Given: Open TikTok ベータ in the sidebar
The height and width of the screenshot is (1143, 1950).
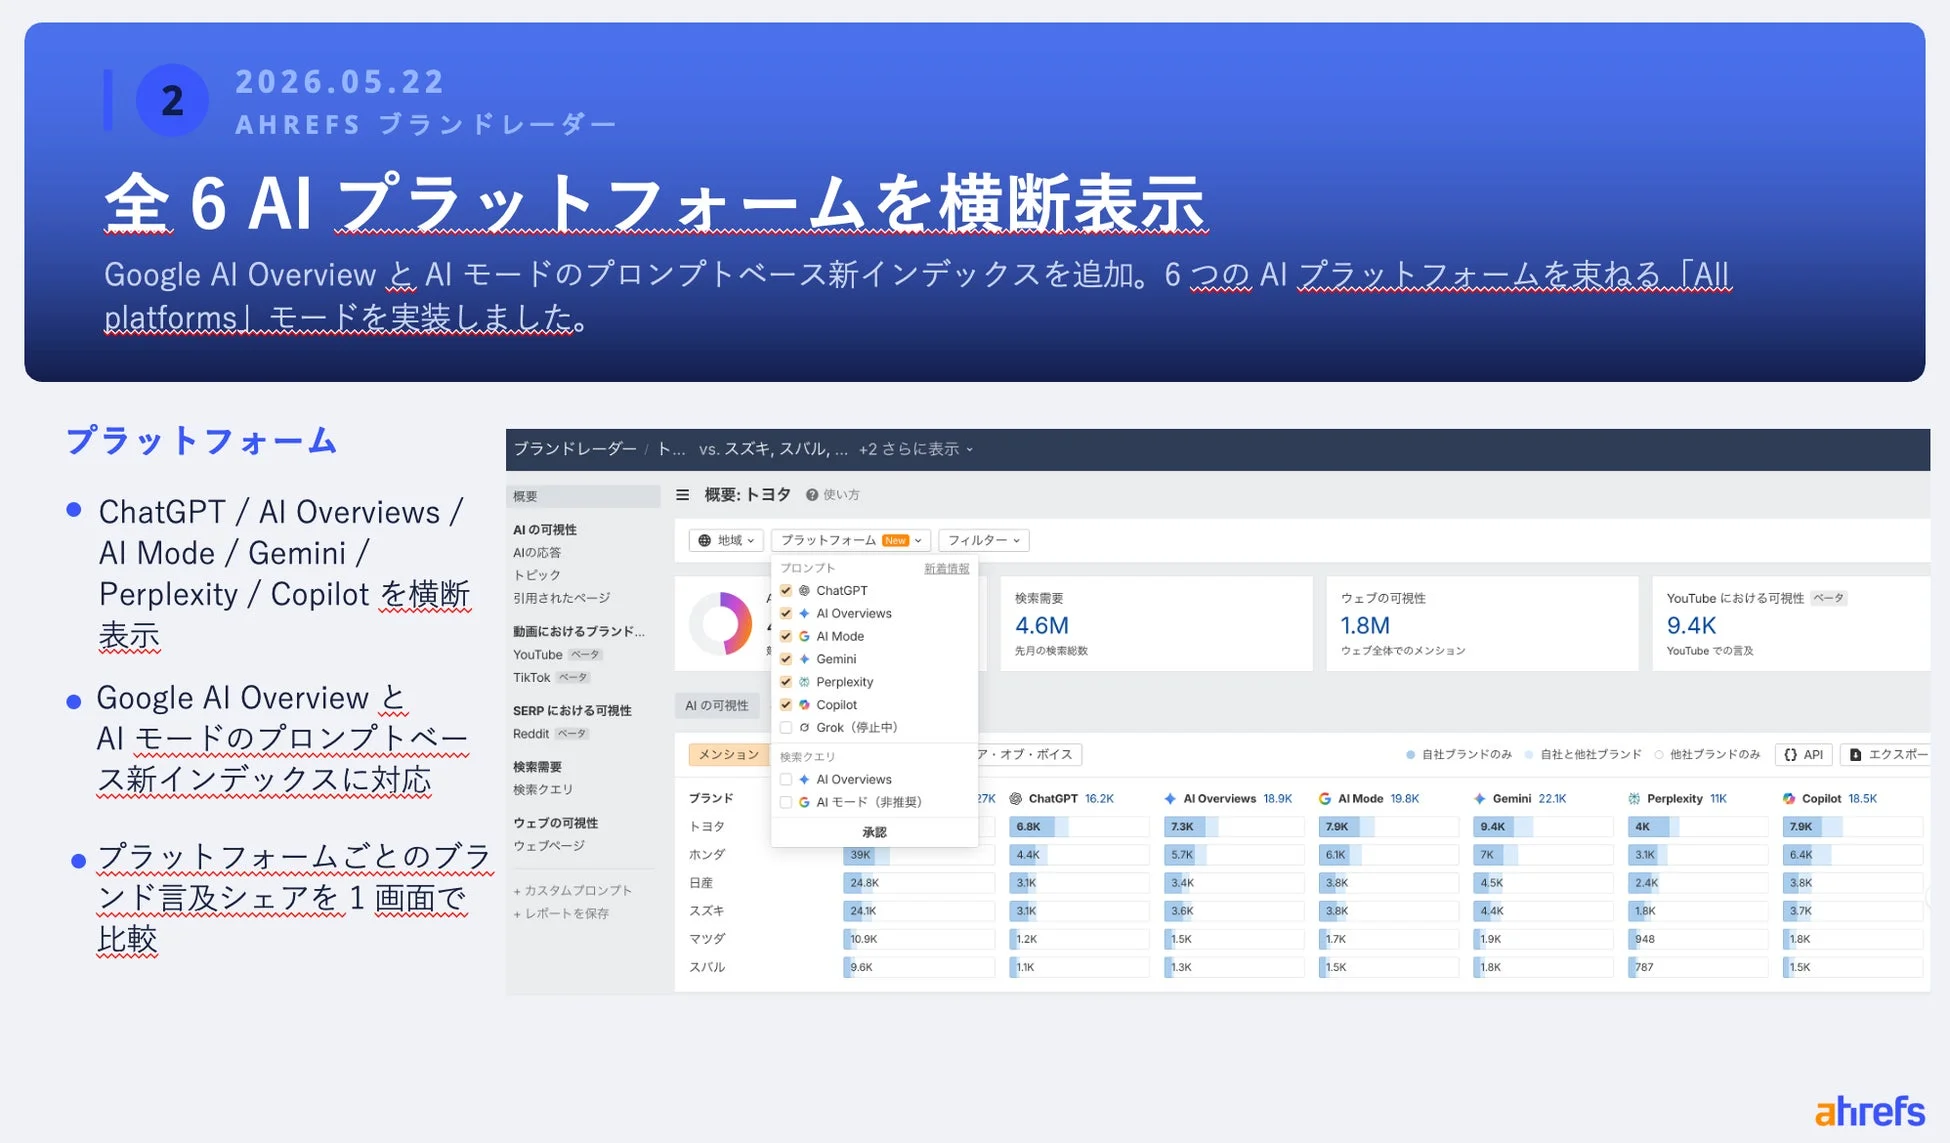Looking at the screenshot, I should pos(551,678).
